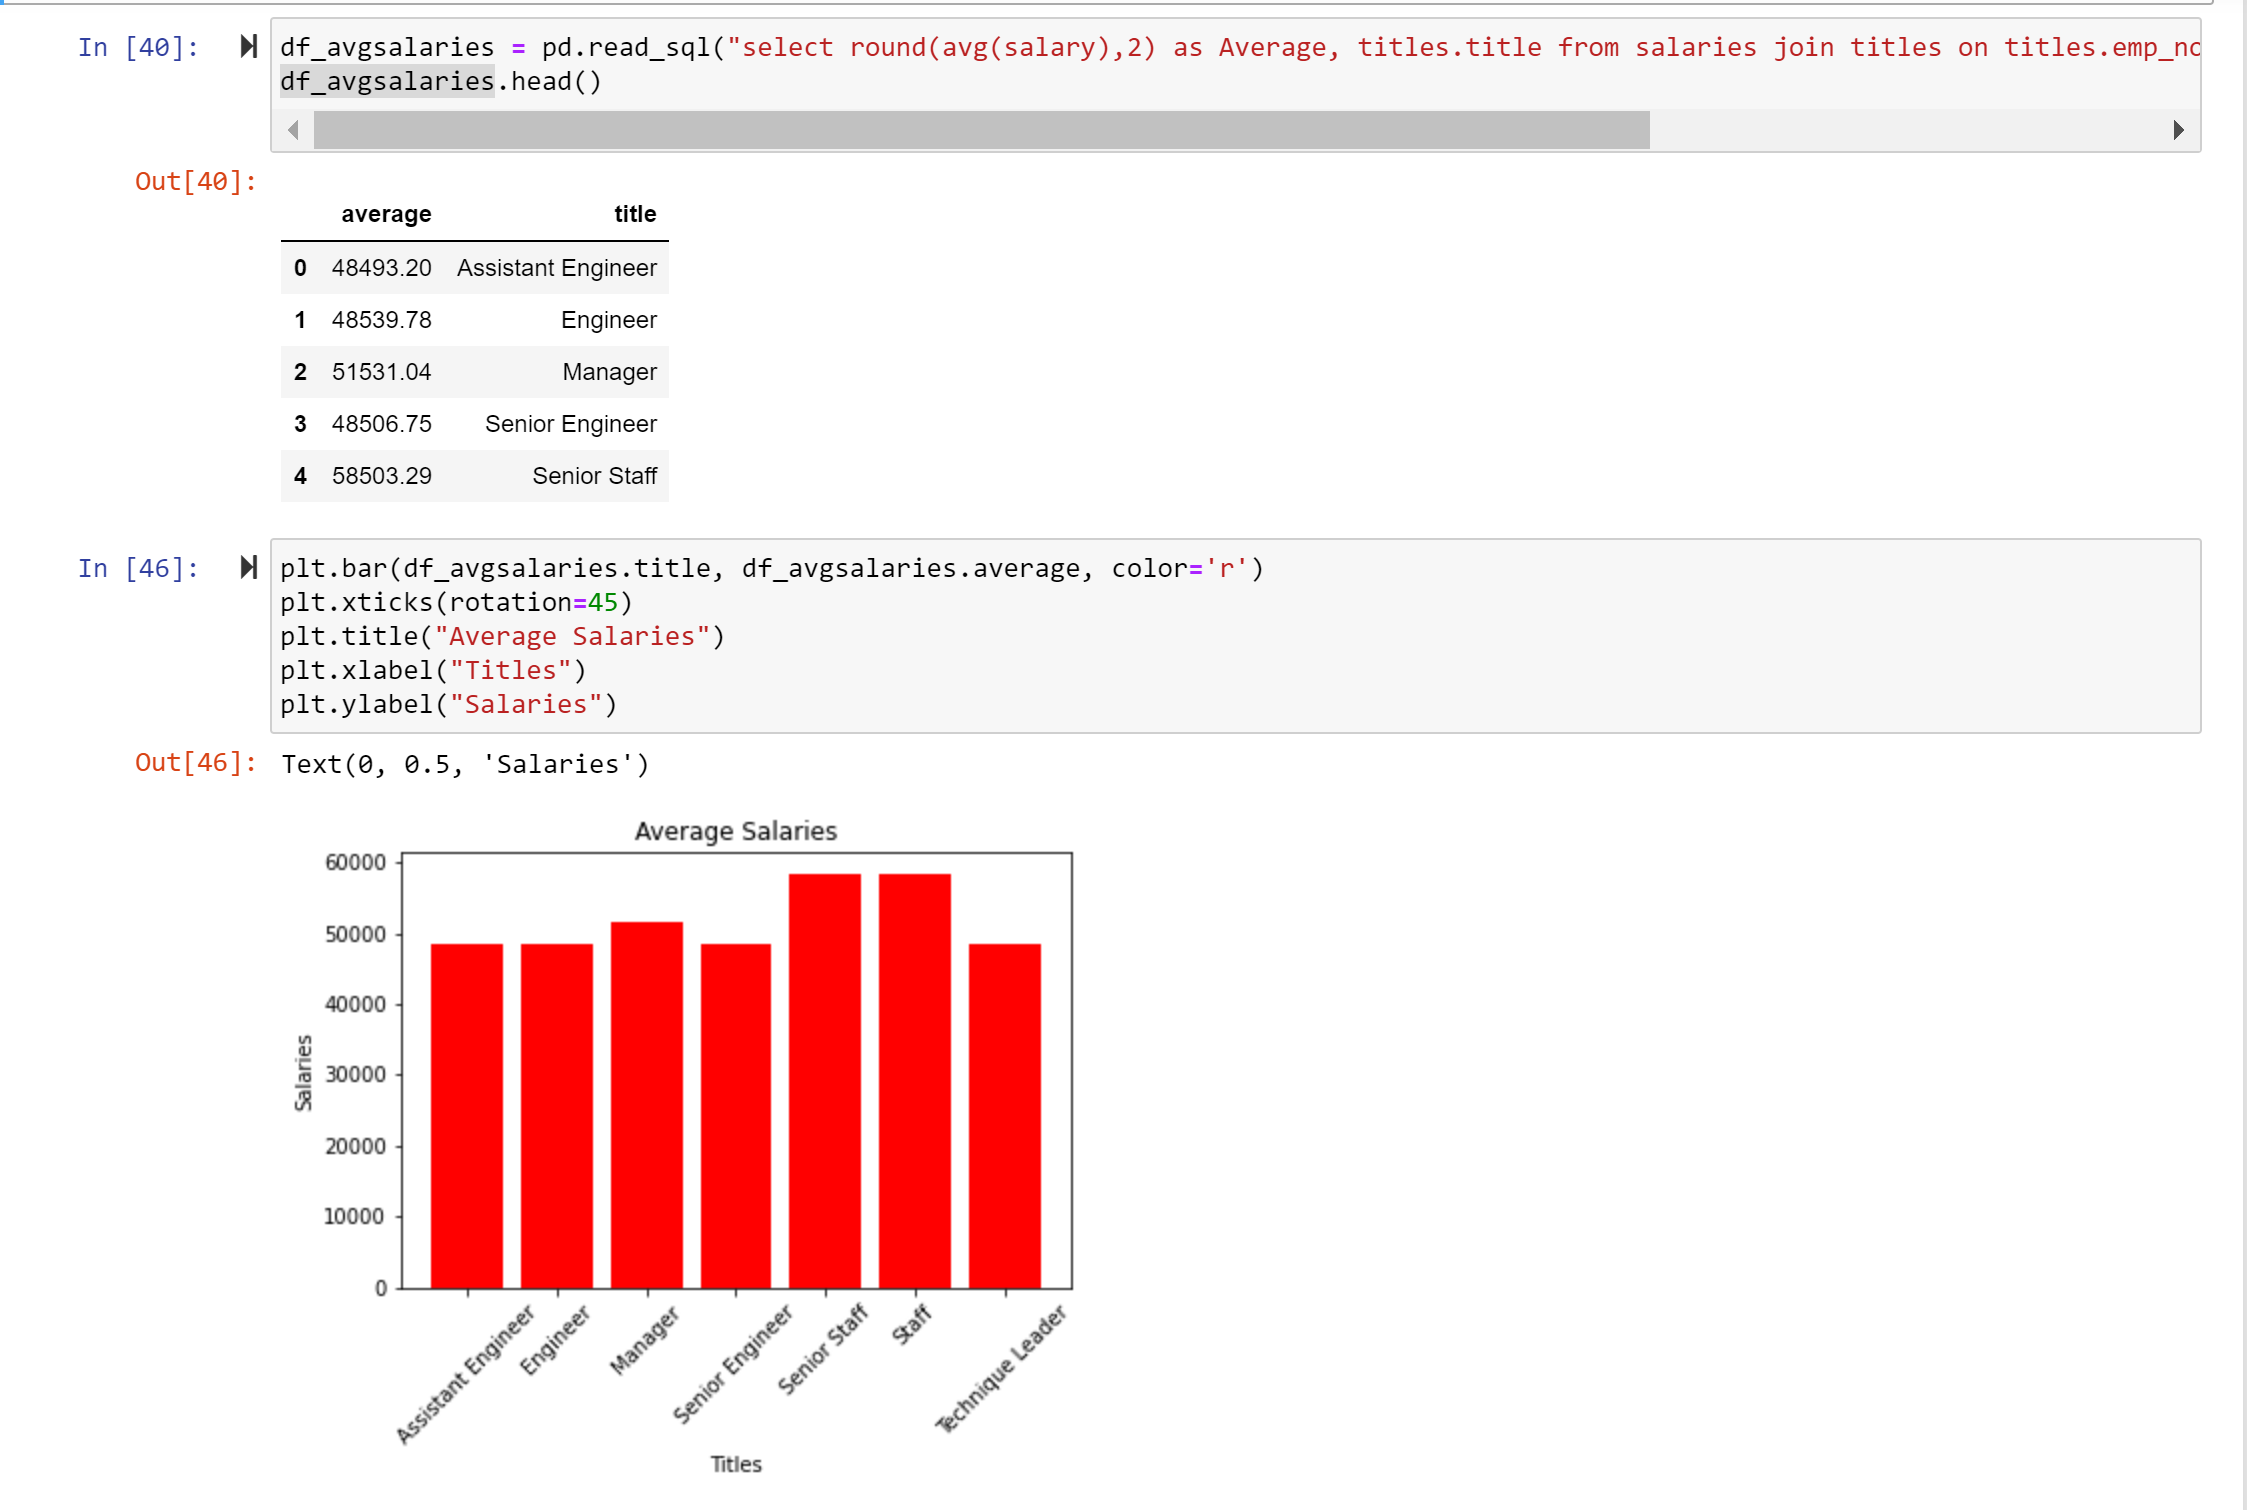The height and width of the screenshot is (1510, 2247).
Task: Click the Out[40] output prompt area
Action: 196,181
